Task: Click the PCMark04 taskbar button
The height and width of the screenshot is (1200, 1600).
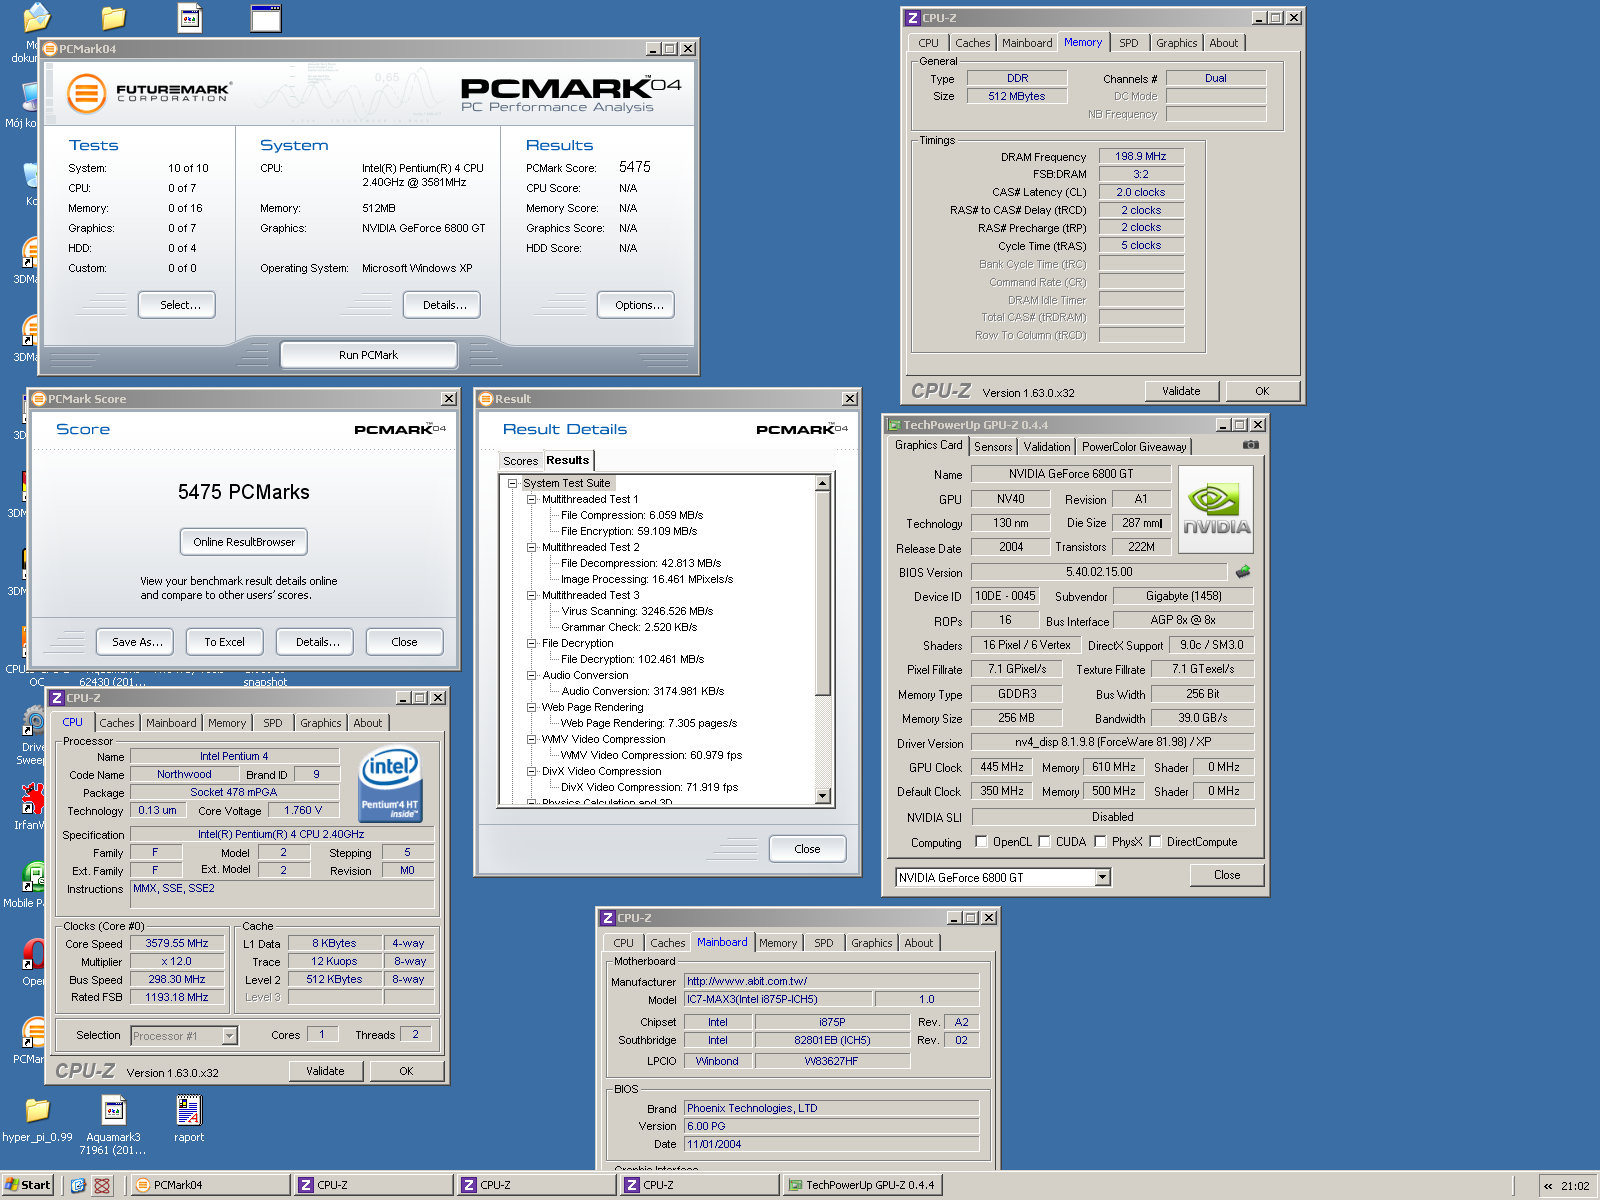Action: coord(211,1185)
